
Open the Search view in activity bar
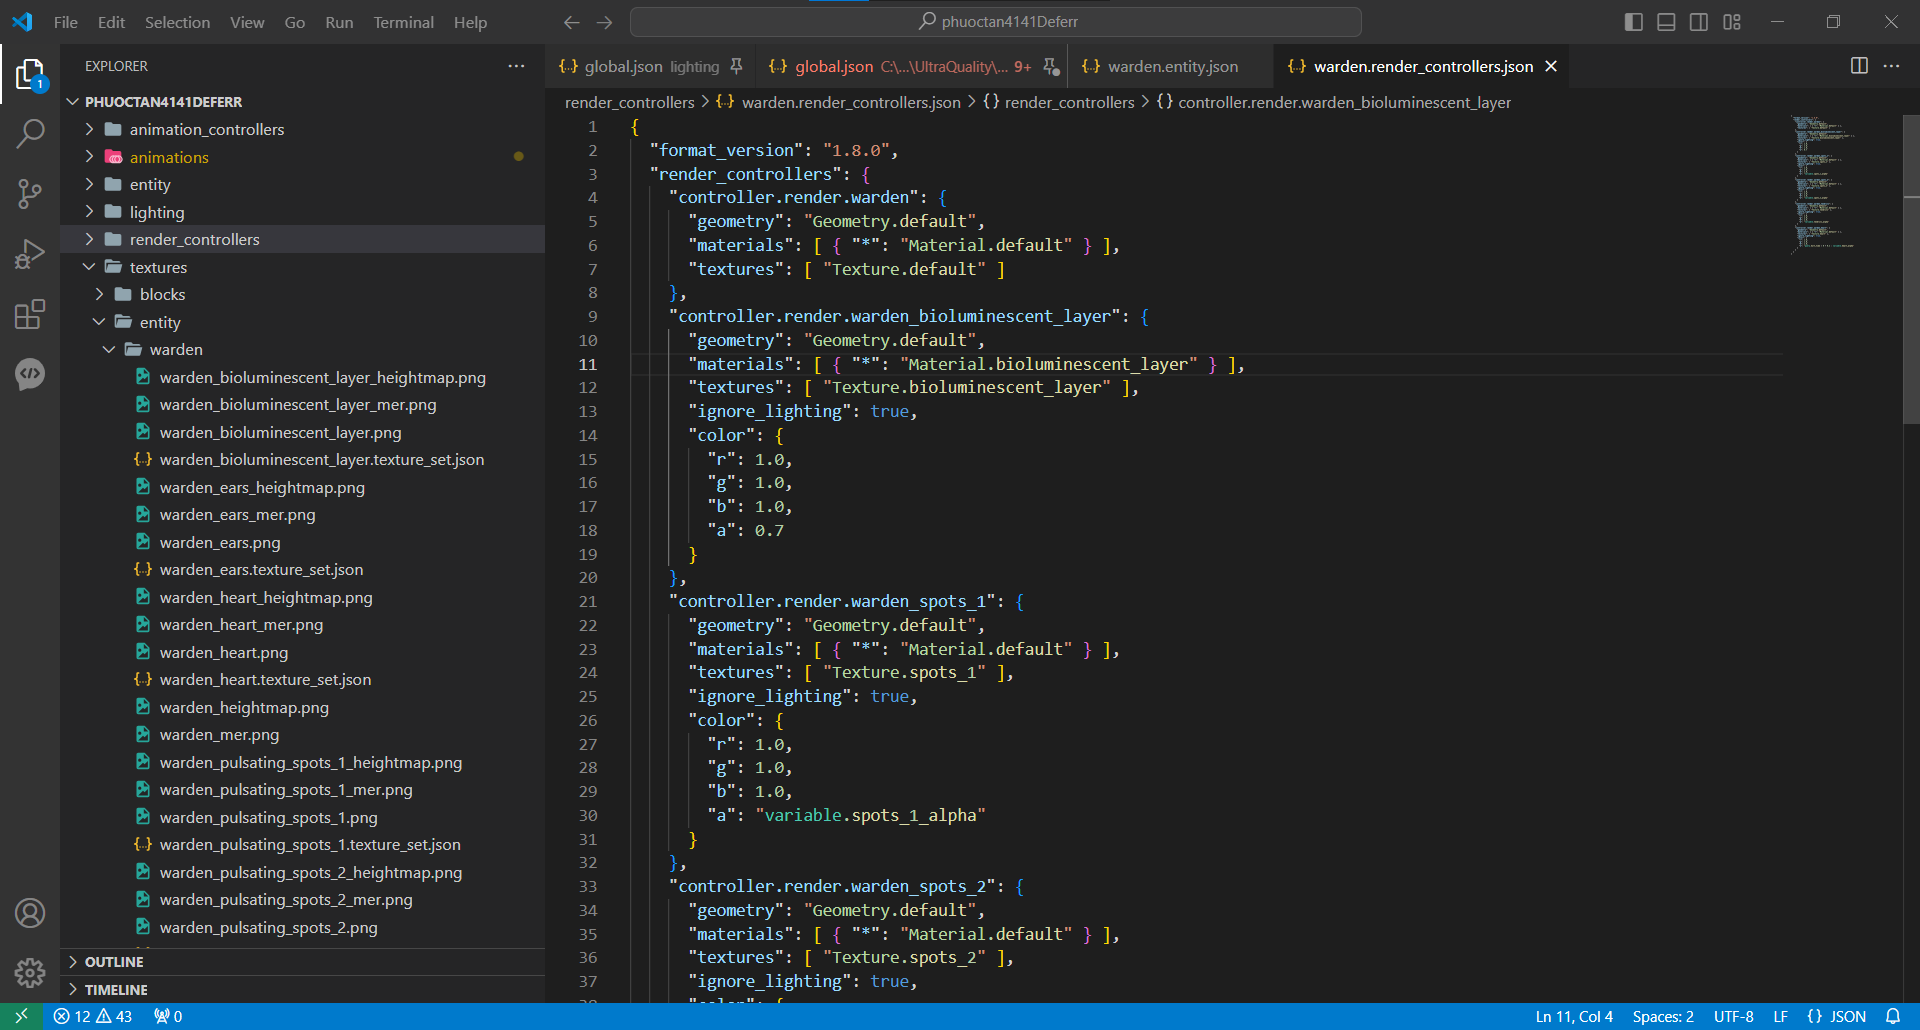pyautogui.click(x=30, y=133)
